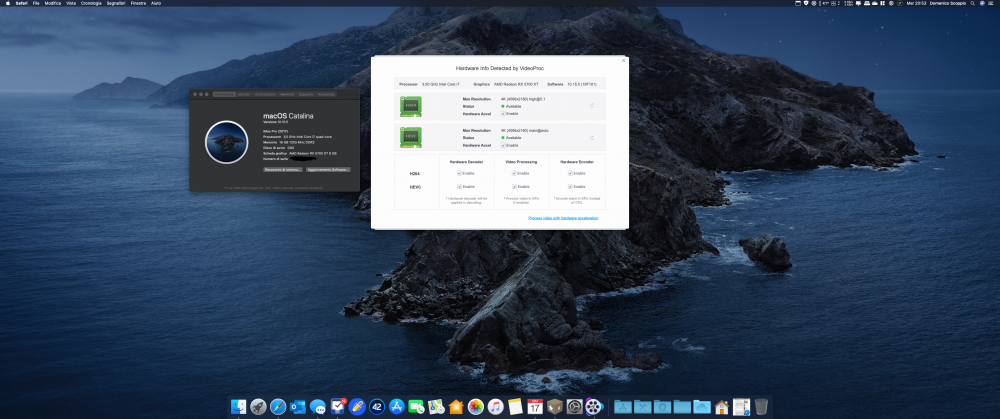1000x419 pixels.
Task: Toggle HEVC Video Processing Enable
Action: [514, 186]
